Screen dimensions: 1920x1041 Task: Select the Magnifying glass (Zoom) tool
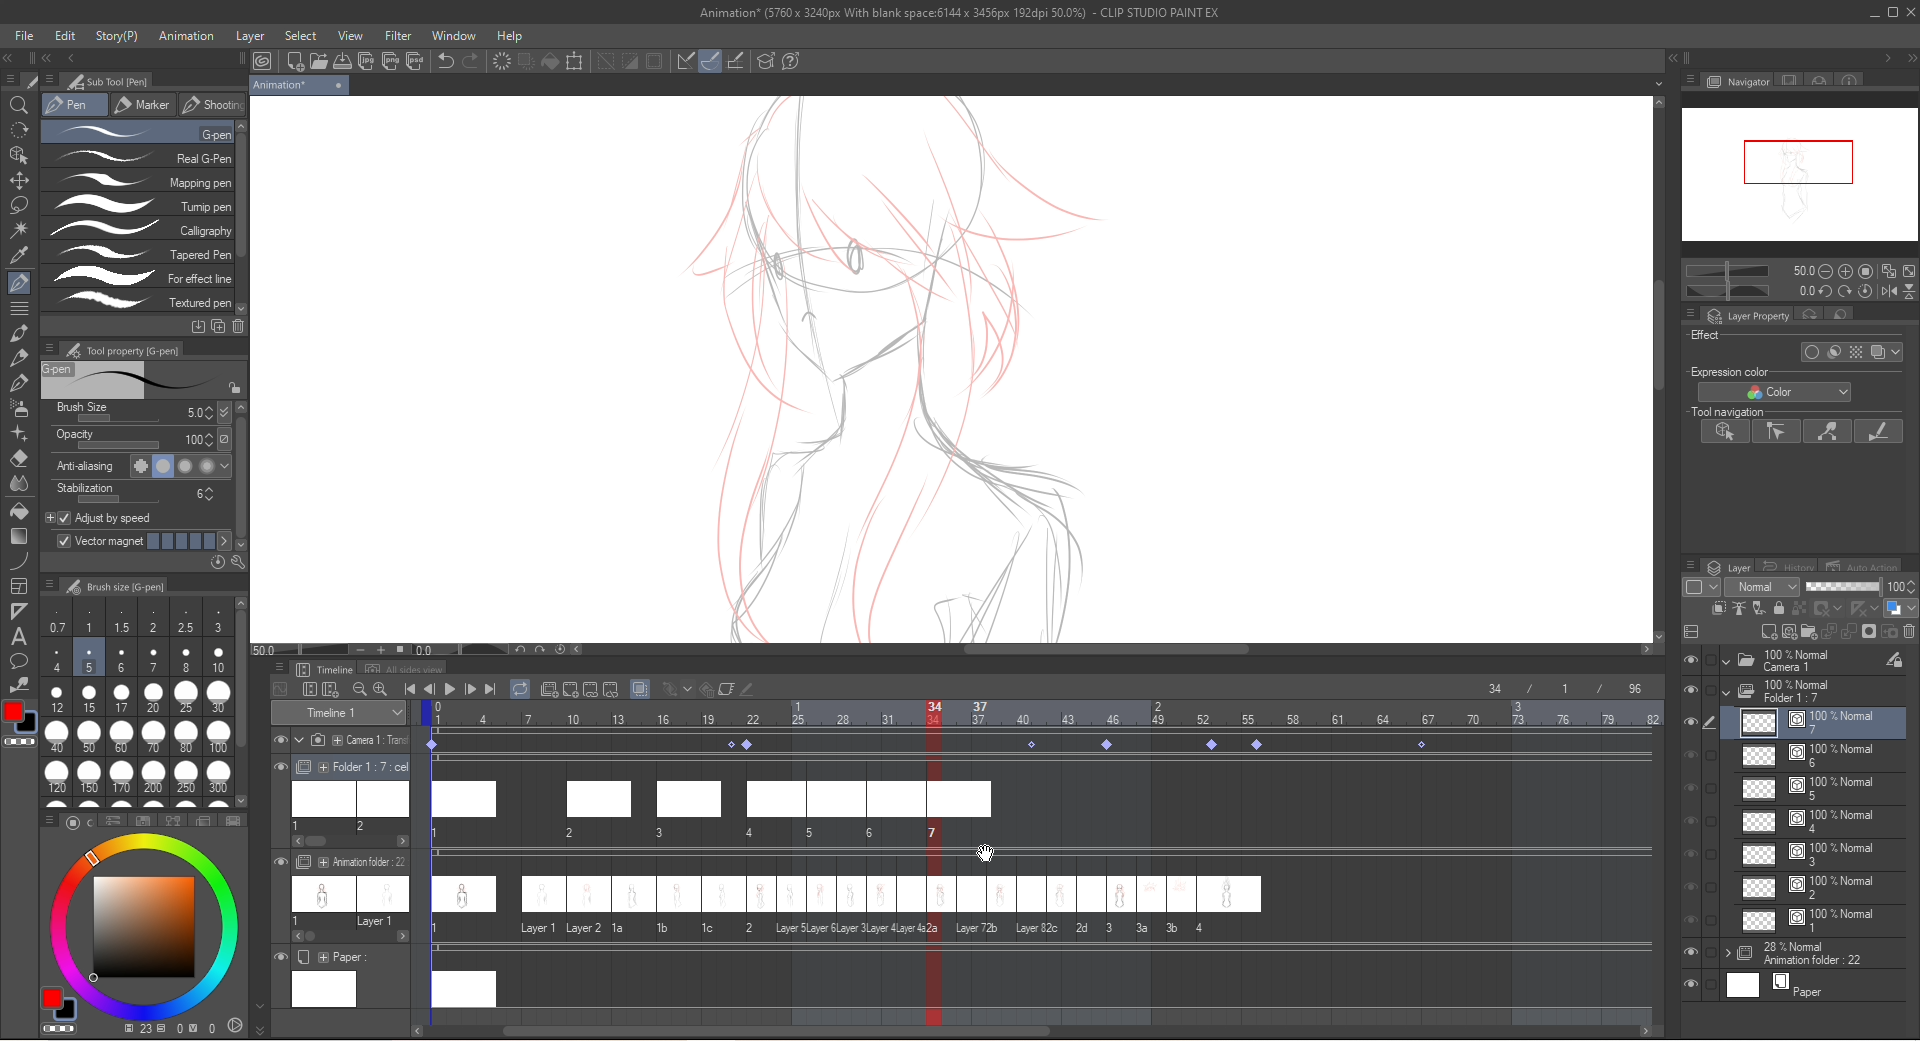click(19, 106)
